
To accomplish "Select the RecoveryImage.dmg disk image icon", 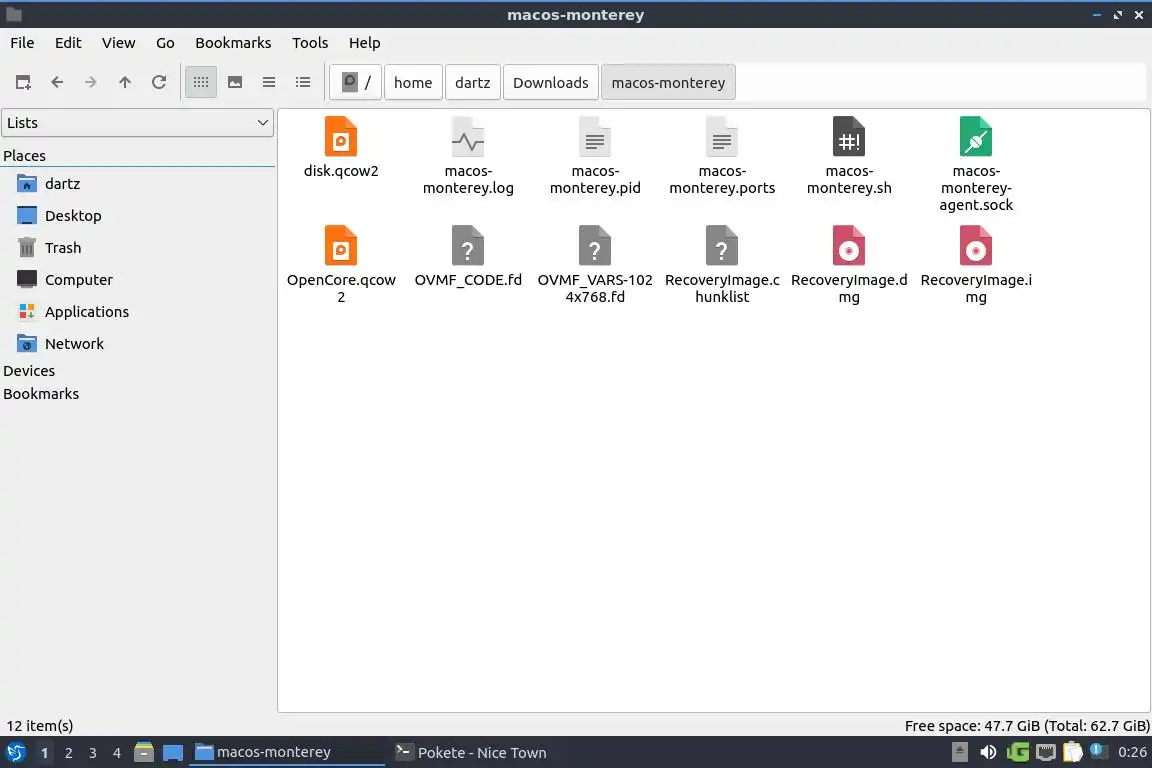I will click(x=849, y=245).
